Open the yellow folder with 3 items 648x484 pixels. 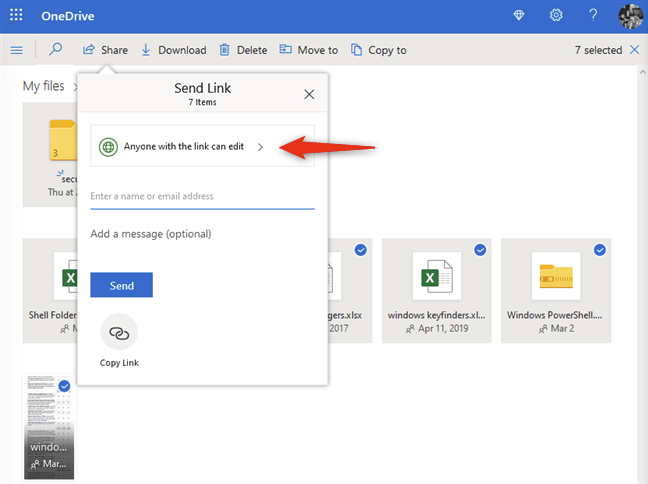(x=63, y=140)
